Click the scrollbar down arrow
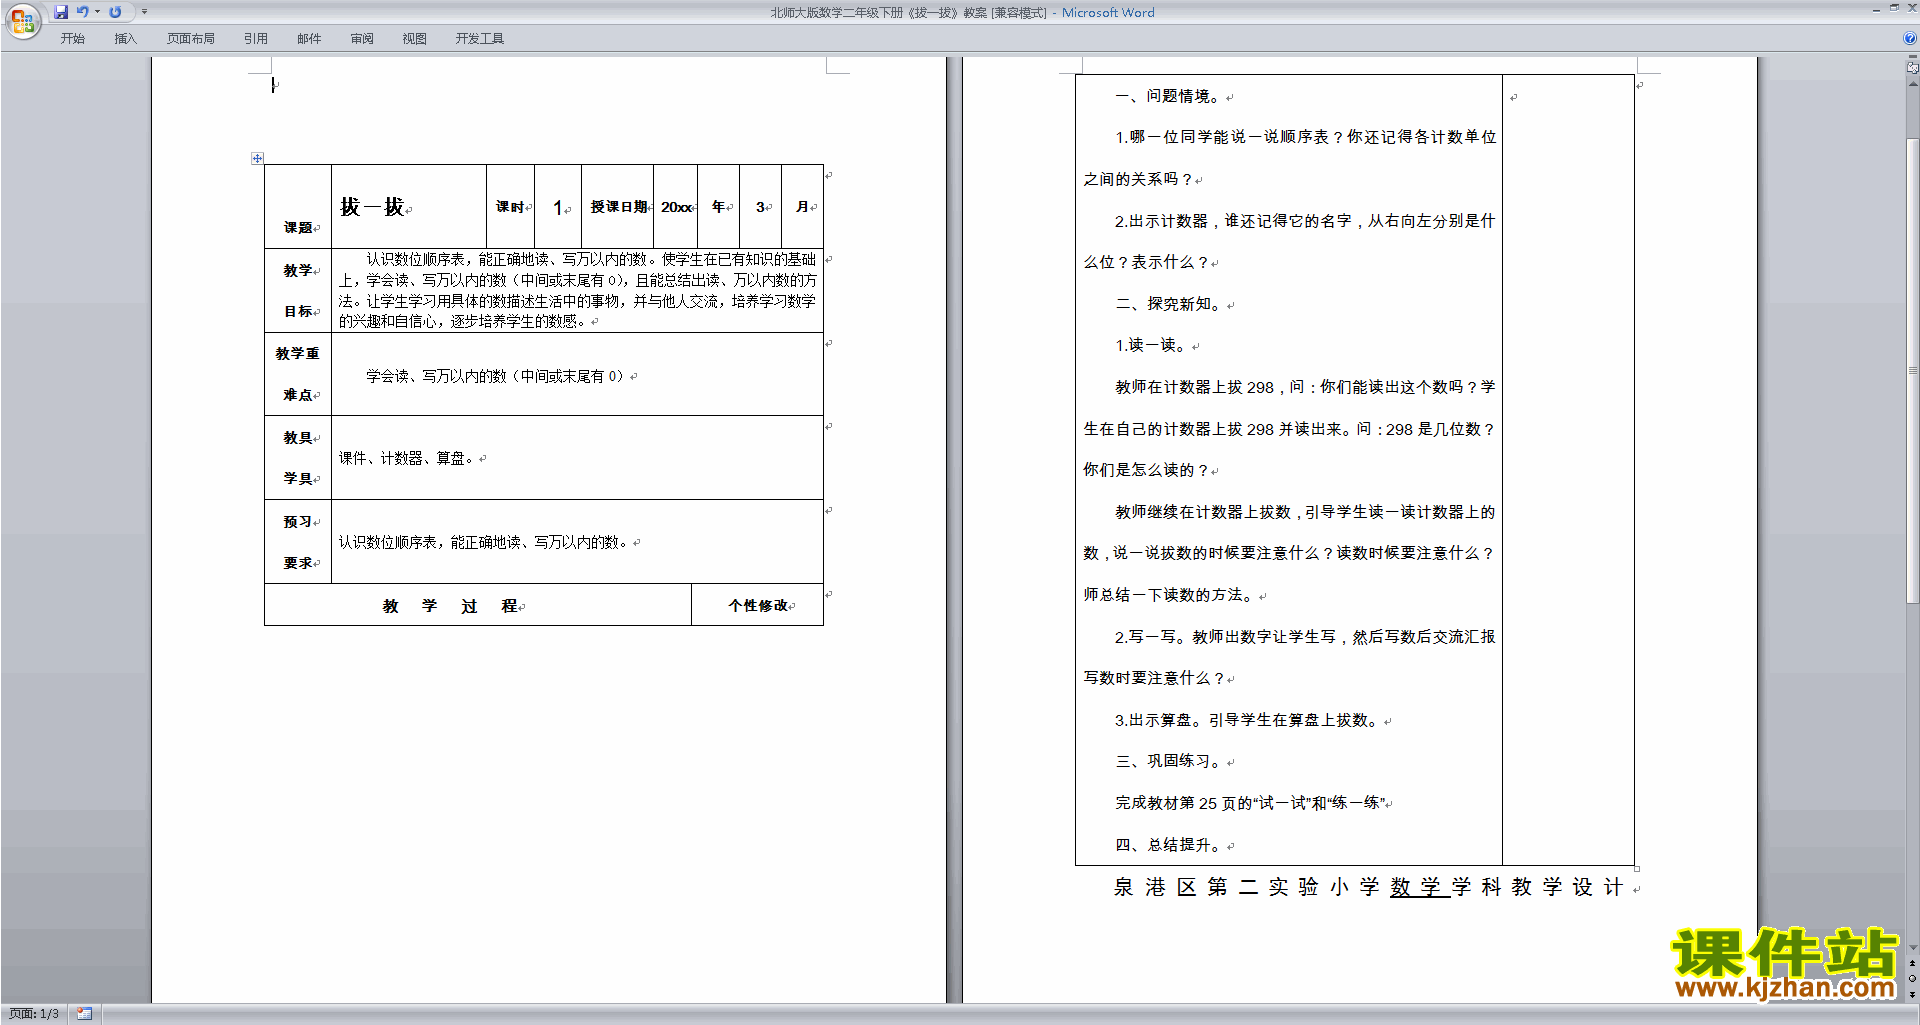 [1912, 948]
